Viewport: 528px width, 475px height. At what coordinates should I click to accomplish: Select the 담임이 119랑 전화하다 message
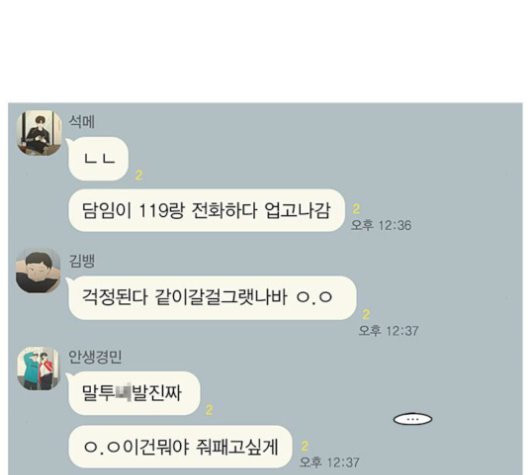pyautogui.click(x=207, y=210)
